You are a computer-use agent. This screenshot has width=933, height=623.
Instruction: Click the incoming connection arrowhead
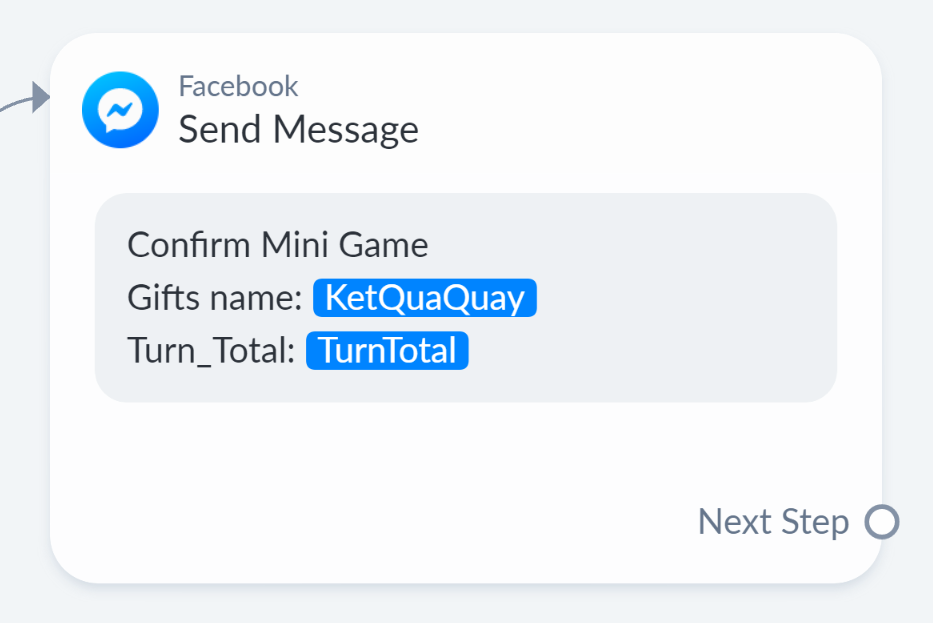(x=40, y=97)
